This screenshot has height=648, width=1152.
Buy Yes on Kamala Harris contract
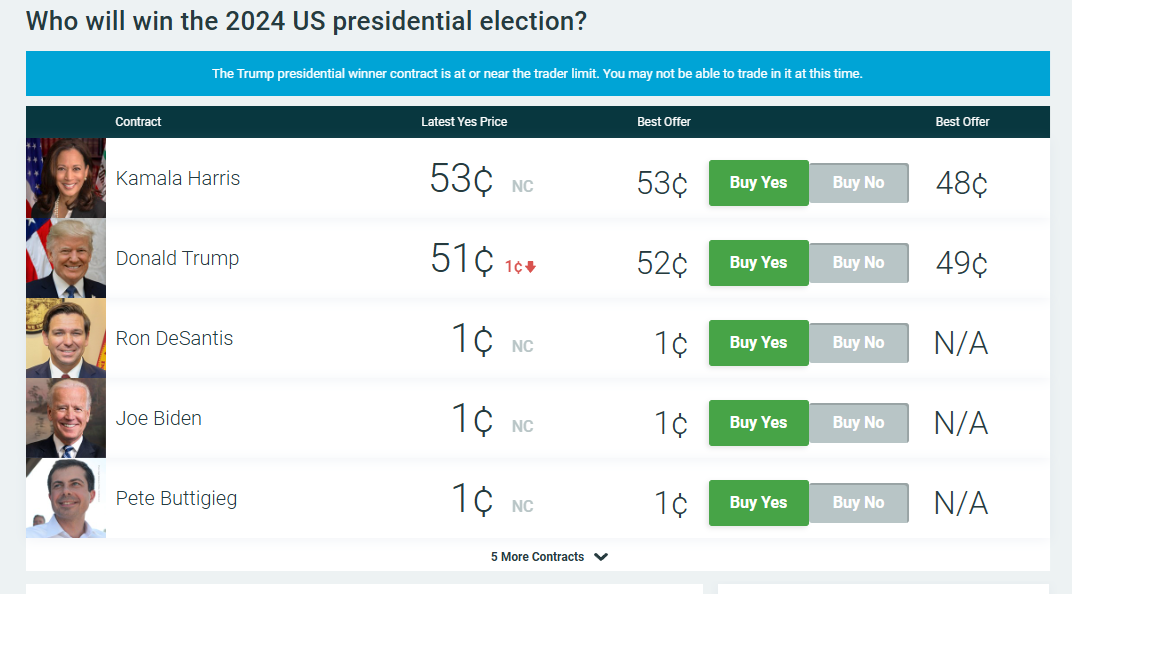758,183
